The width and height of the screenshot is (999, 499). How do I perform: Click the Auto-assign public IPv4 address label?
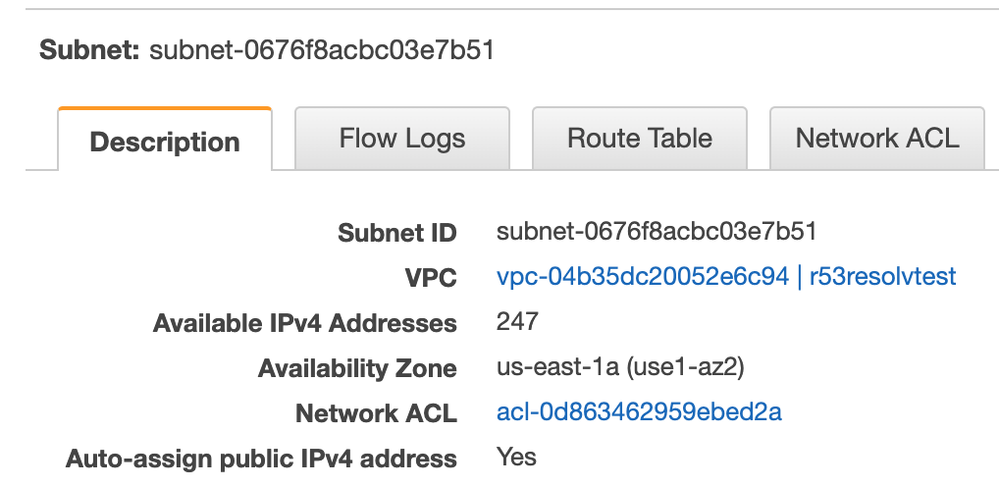point(261,459)
